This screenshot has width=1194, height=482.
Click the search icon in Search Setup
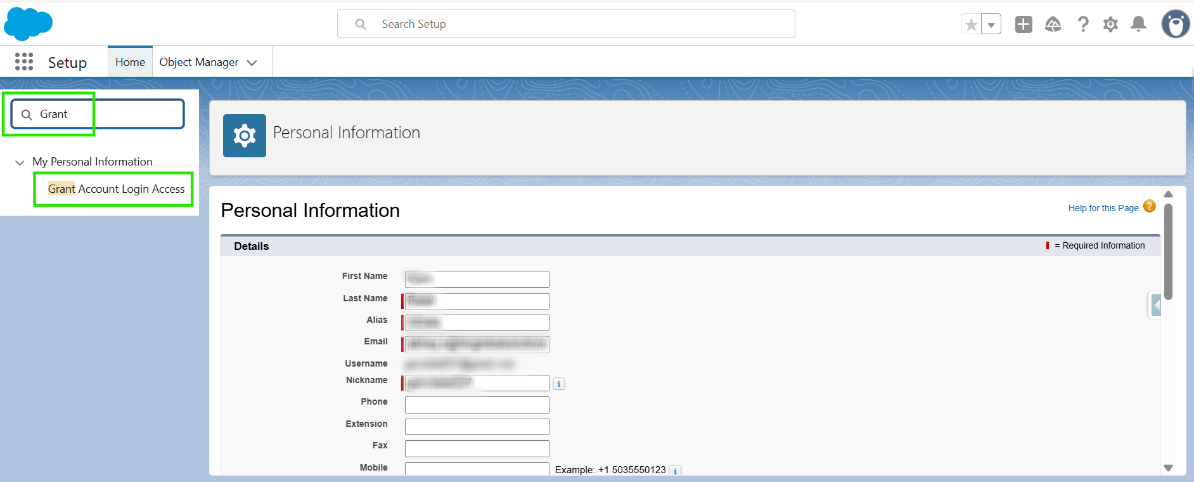tap(361, 24)
